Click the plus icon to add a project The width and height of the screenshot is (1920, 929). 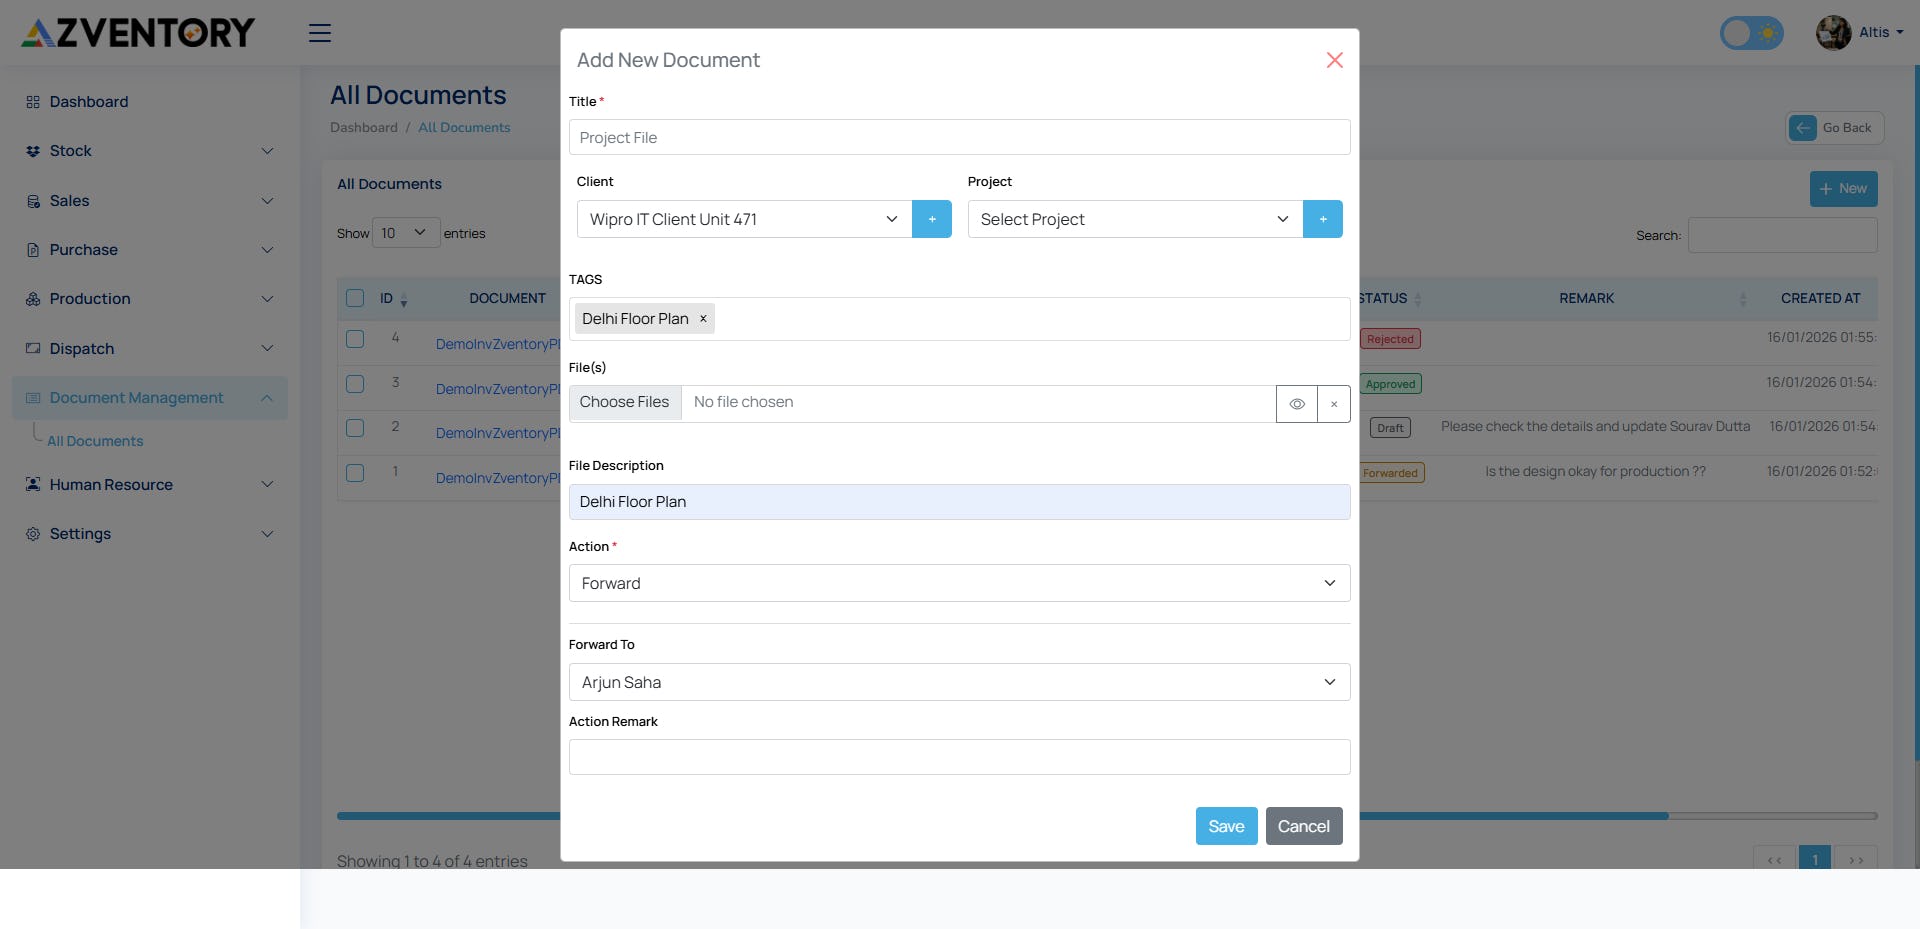coord(1322,219)
